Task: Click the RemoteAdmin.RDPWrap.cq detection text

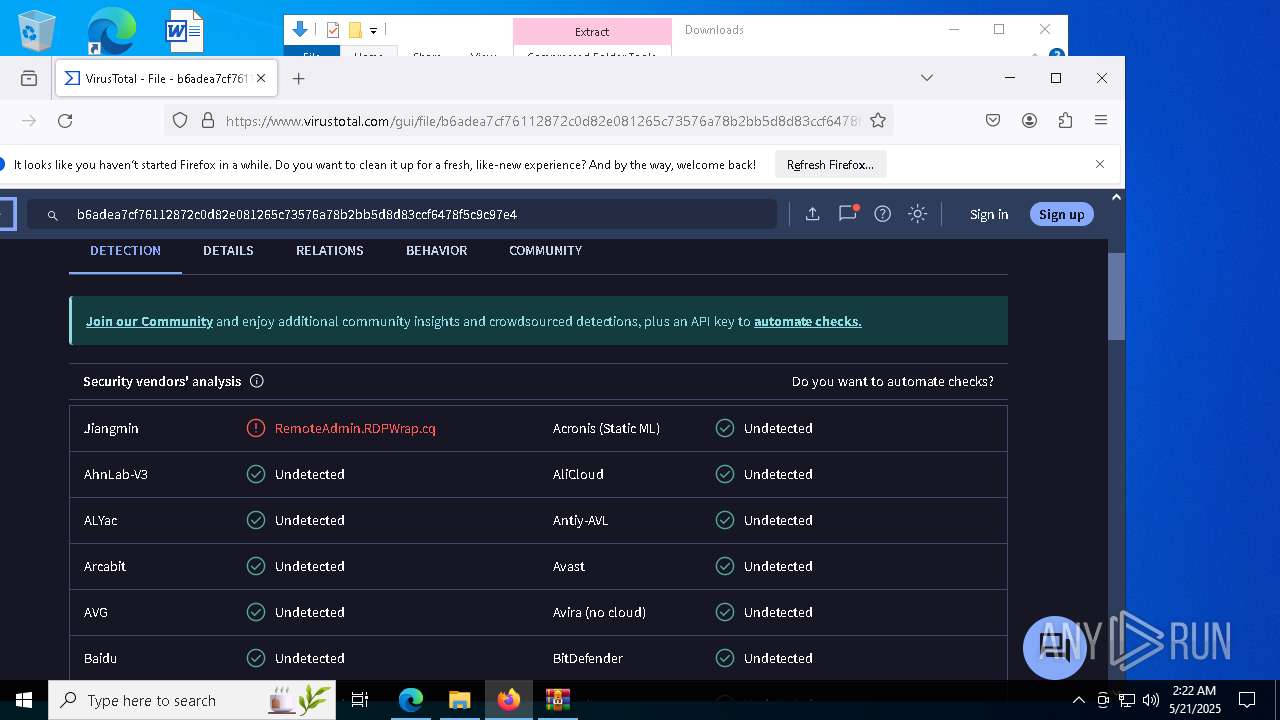Action: tap(355, 428)
